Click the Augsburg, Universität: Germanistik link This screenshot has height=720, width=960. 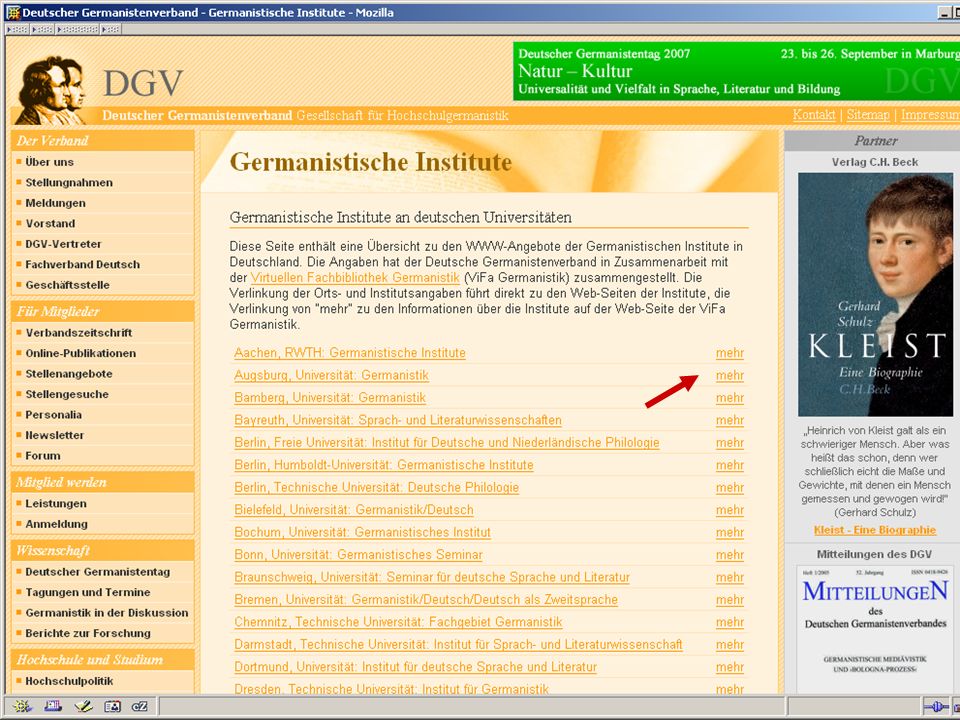[331, 375]
